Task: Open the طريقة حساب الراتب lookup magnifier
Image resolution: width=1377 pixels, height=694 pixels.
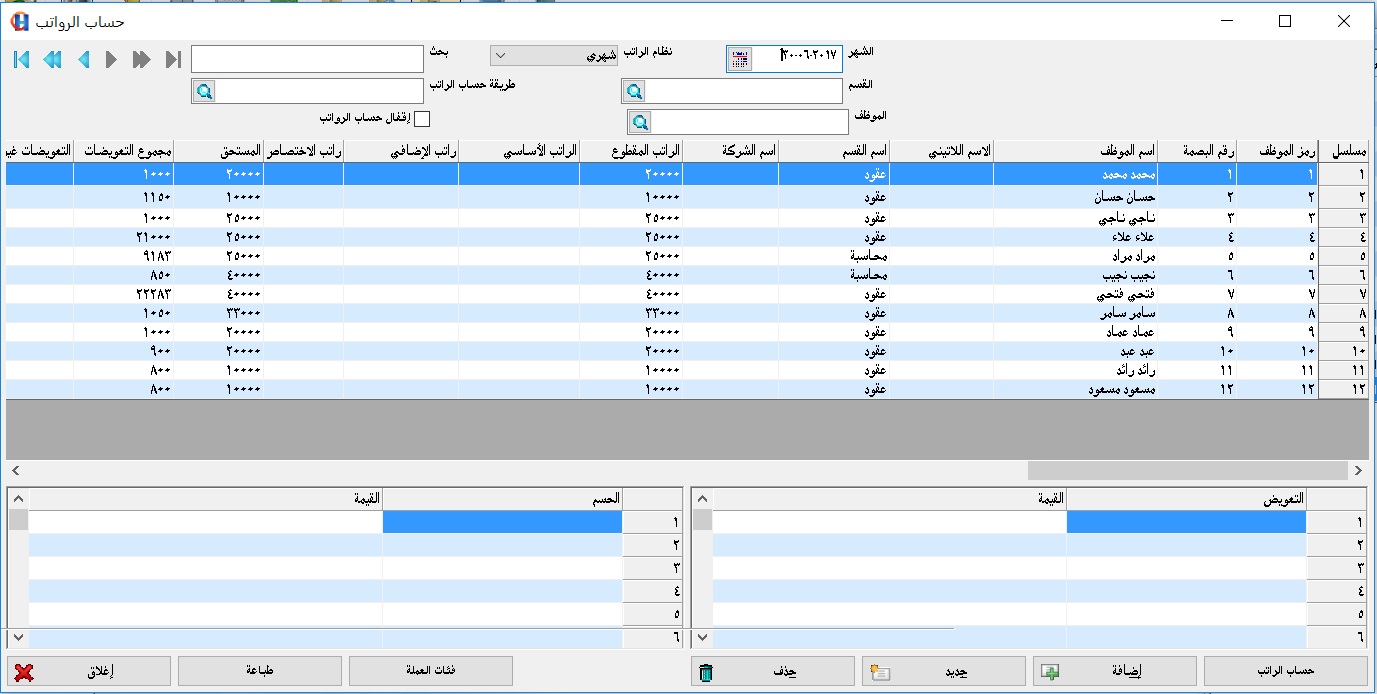Action: click(204, 92)
